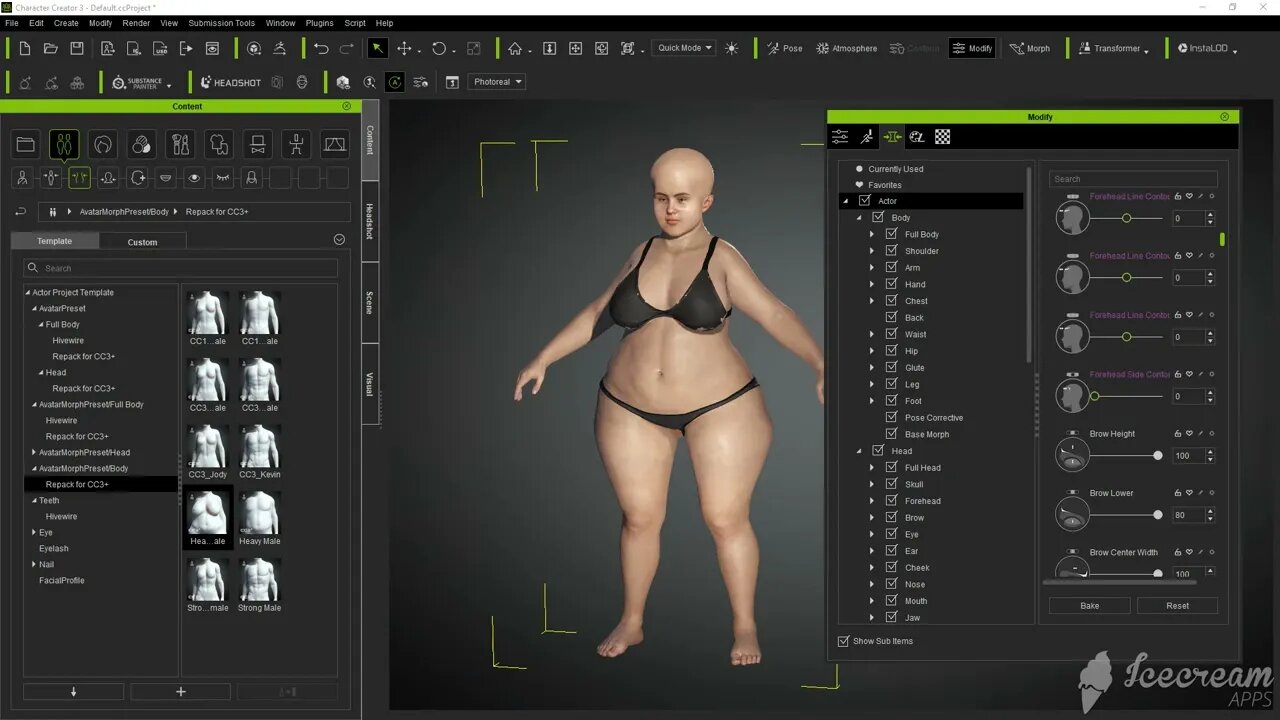Expand the Full Body morph tree node
The width and height of the screenshot is (1280, 720).
point(871,234)
